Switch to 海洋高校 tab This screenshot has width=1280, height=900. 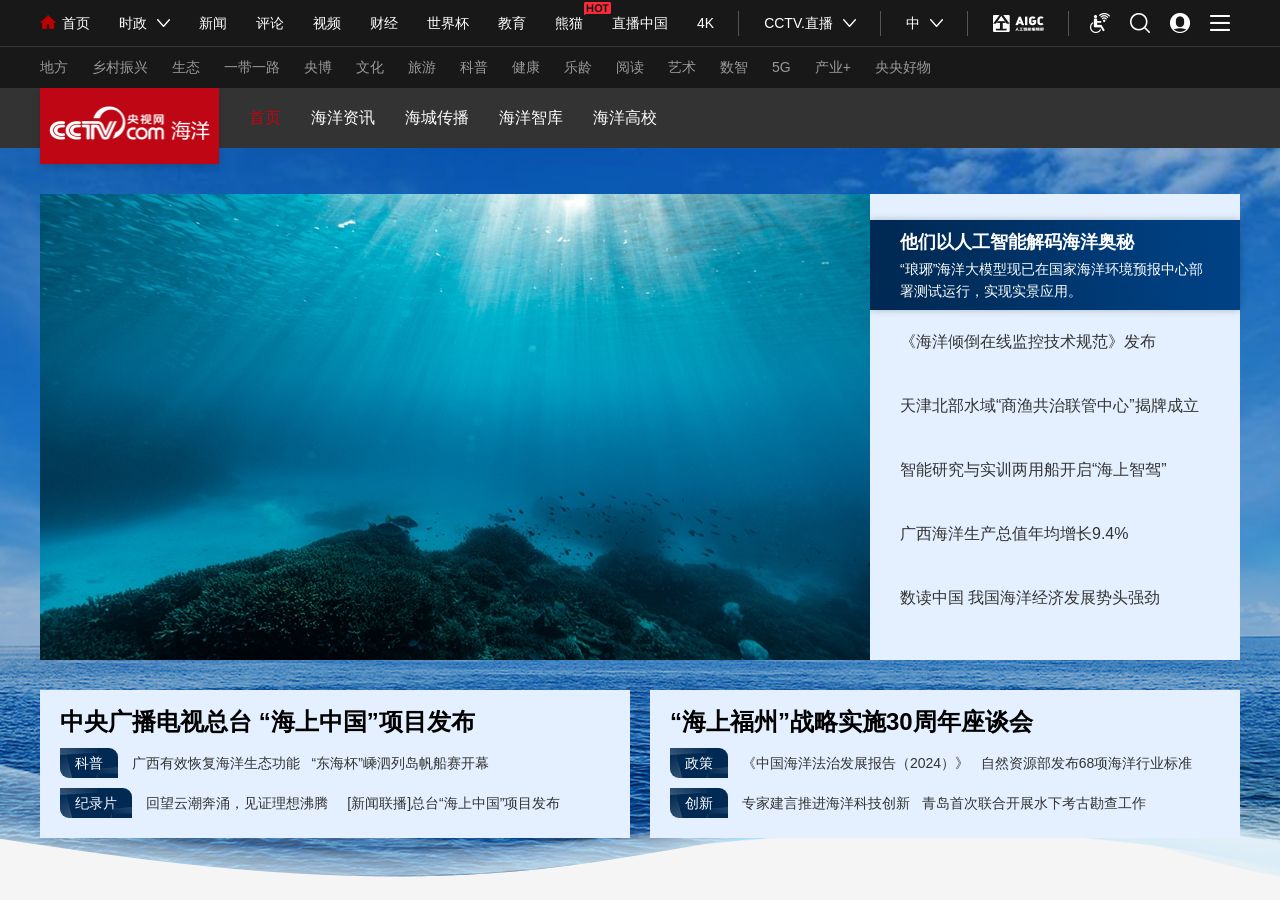[625, 118]
